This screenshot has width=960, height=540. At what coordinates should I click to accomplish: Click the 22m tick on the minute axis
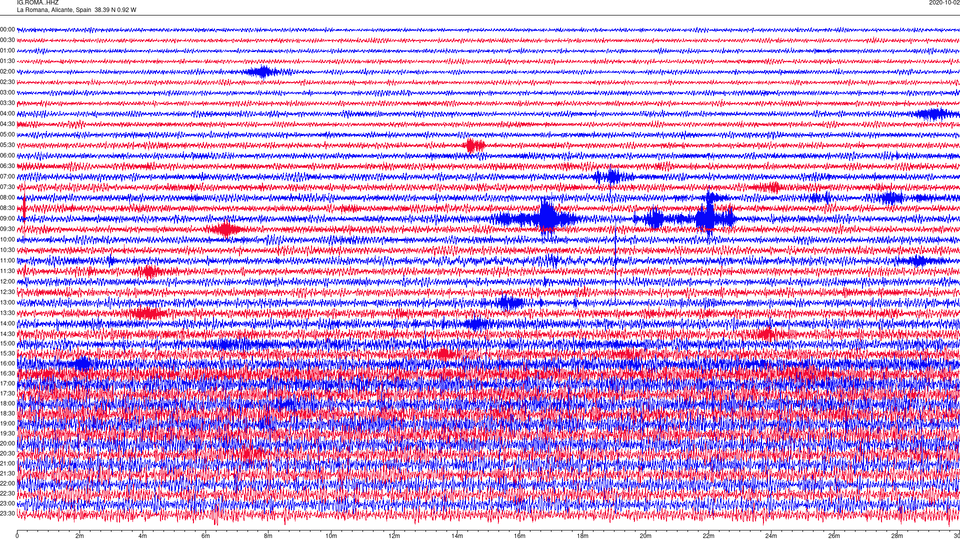coord(708,536)
